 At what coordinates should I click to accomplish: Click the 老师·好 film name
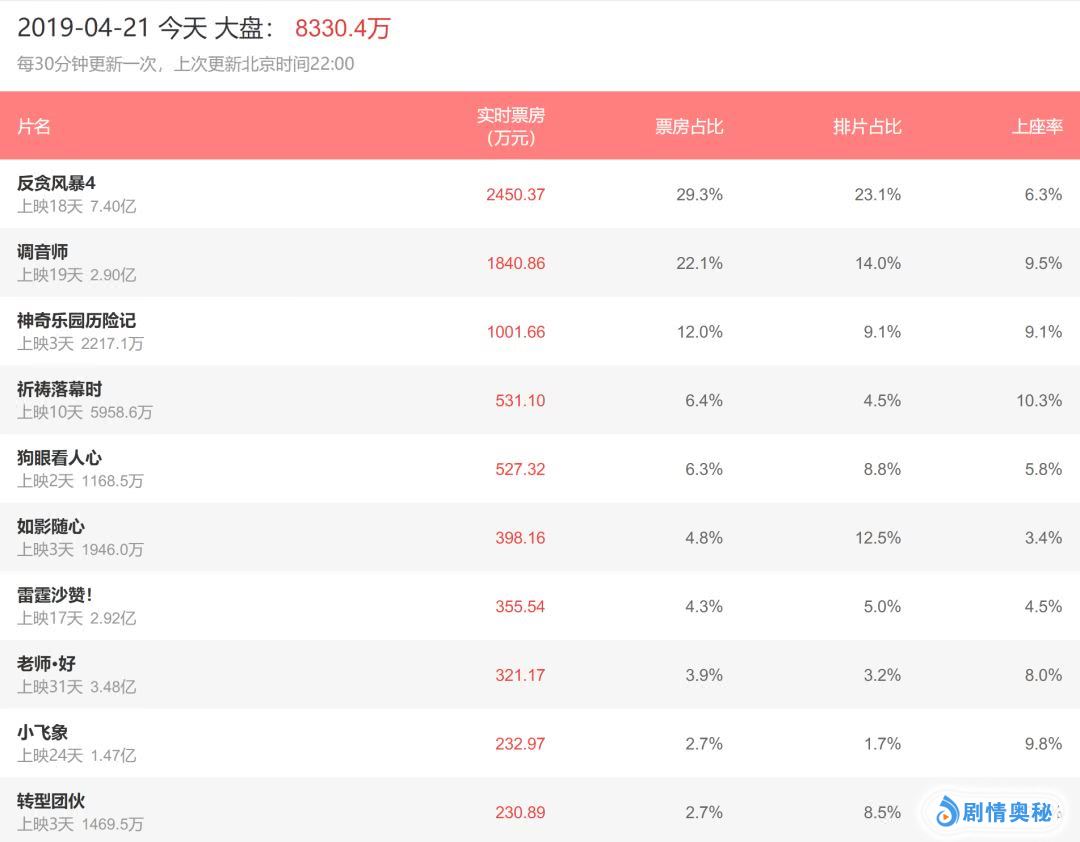[47, 664]
